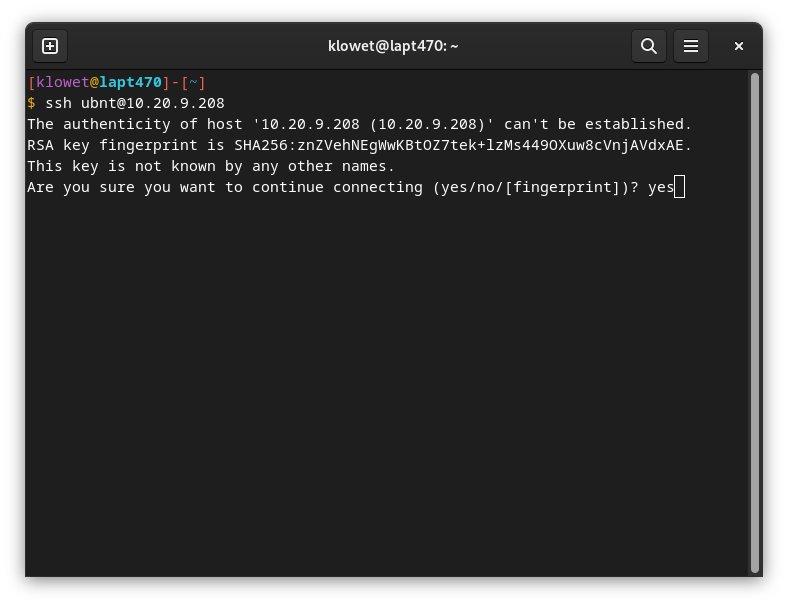Click the klowet@lapt470 window title
Screen dimensions: 788x605
tap(393, 46)
